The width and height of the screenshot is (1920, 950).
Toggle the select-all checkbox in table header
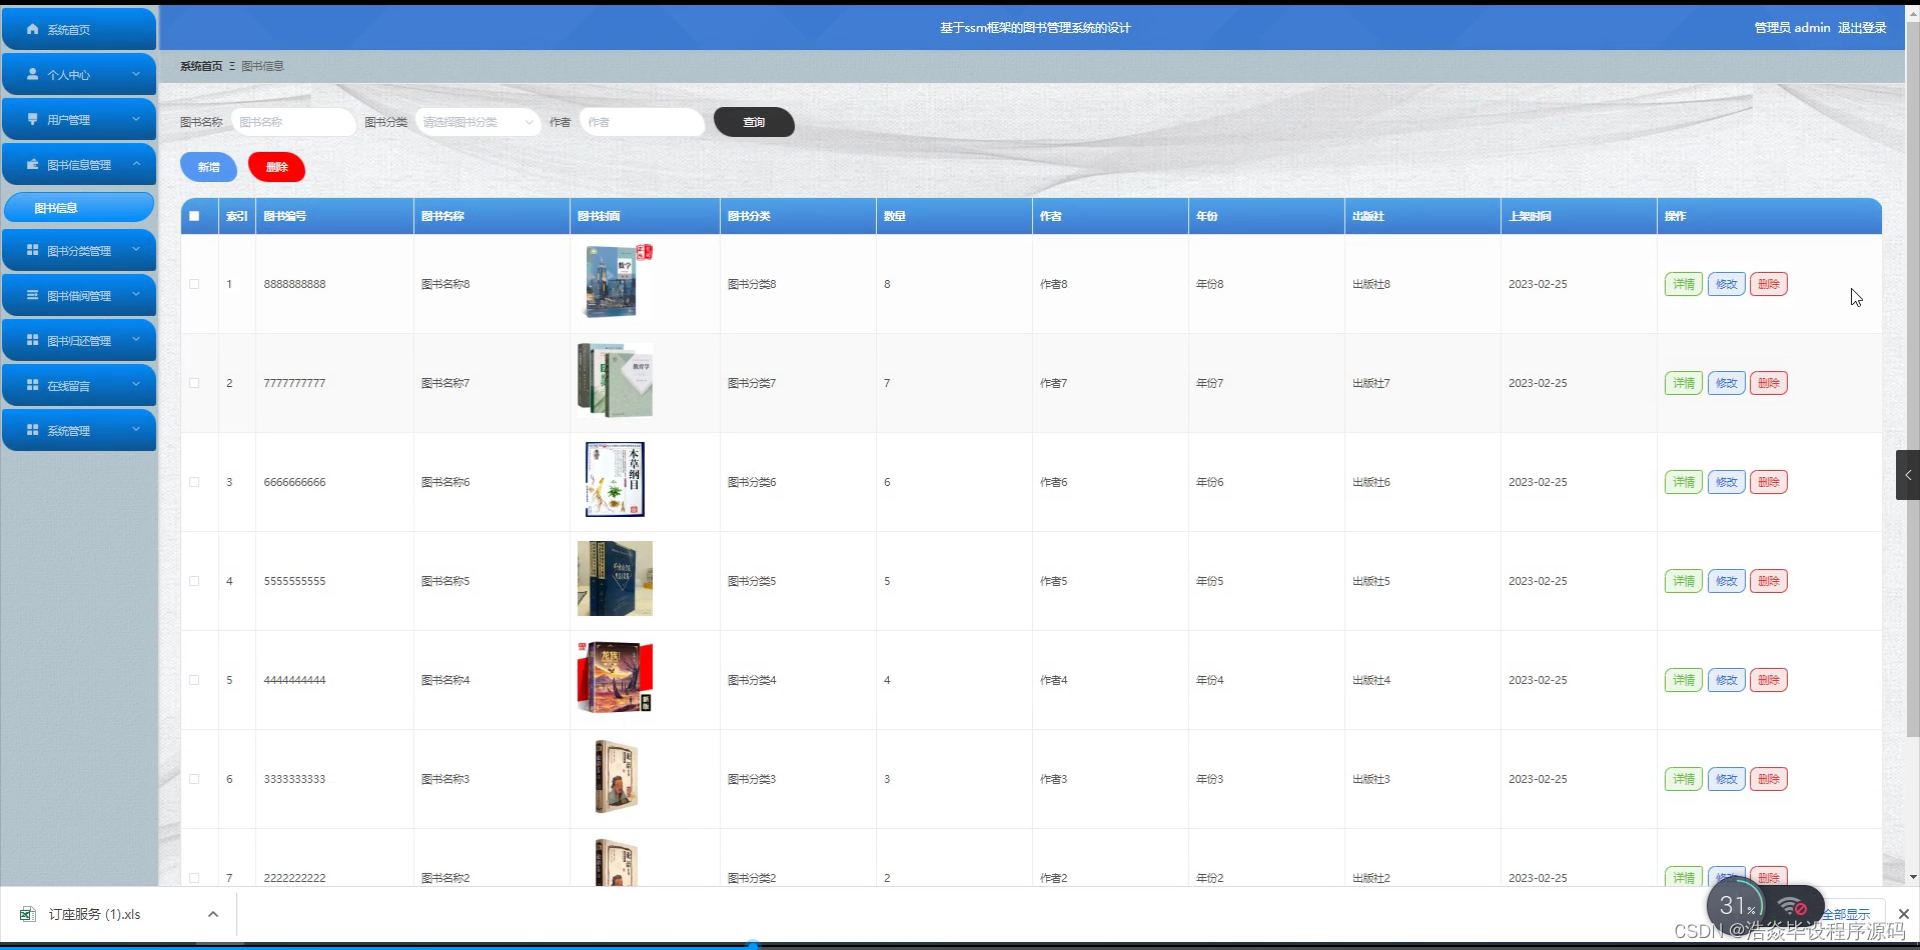(194, 215)
